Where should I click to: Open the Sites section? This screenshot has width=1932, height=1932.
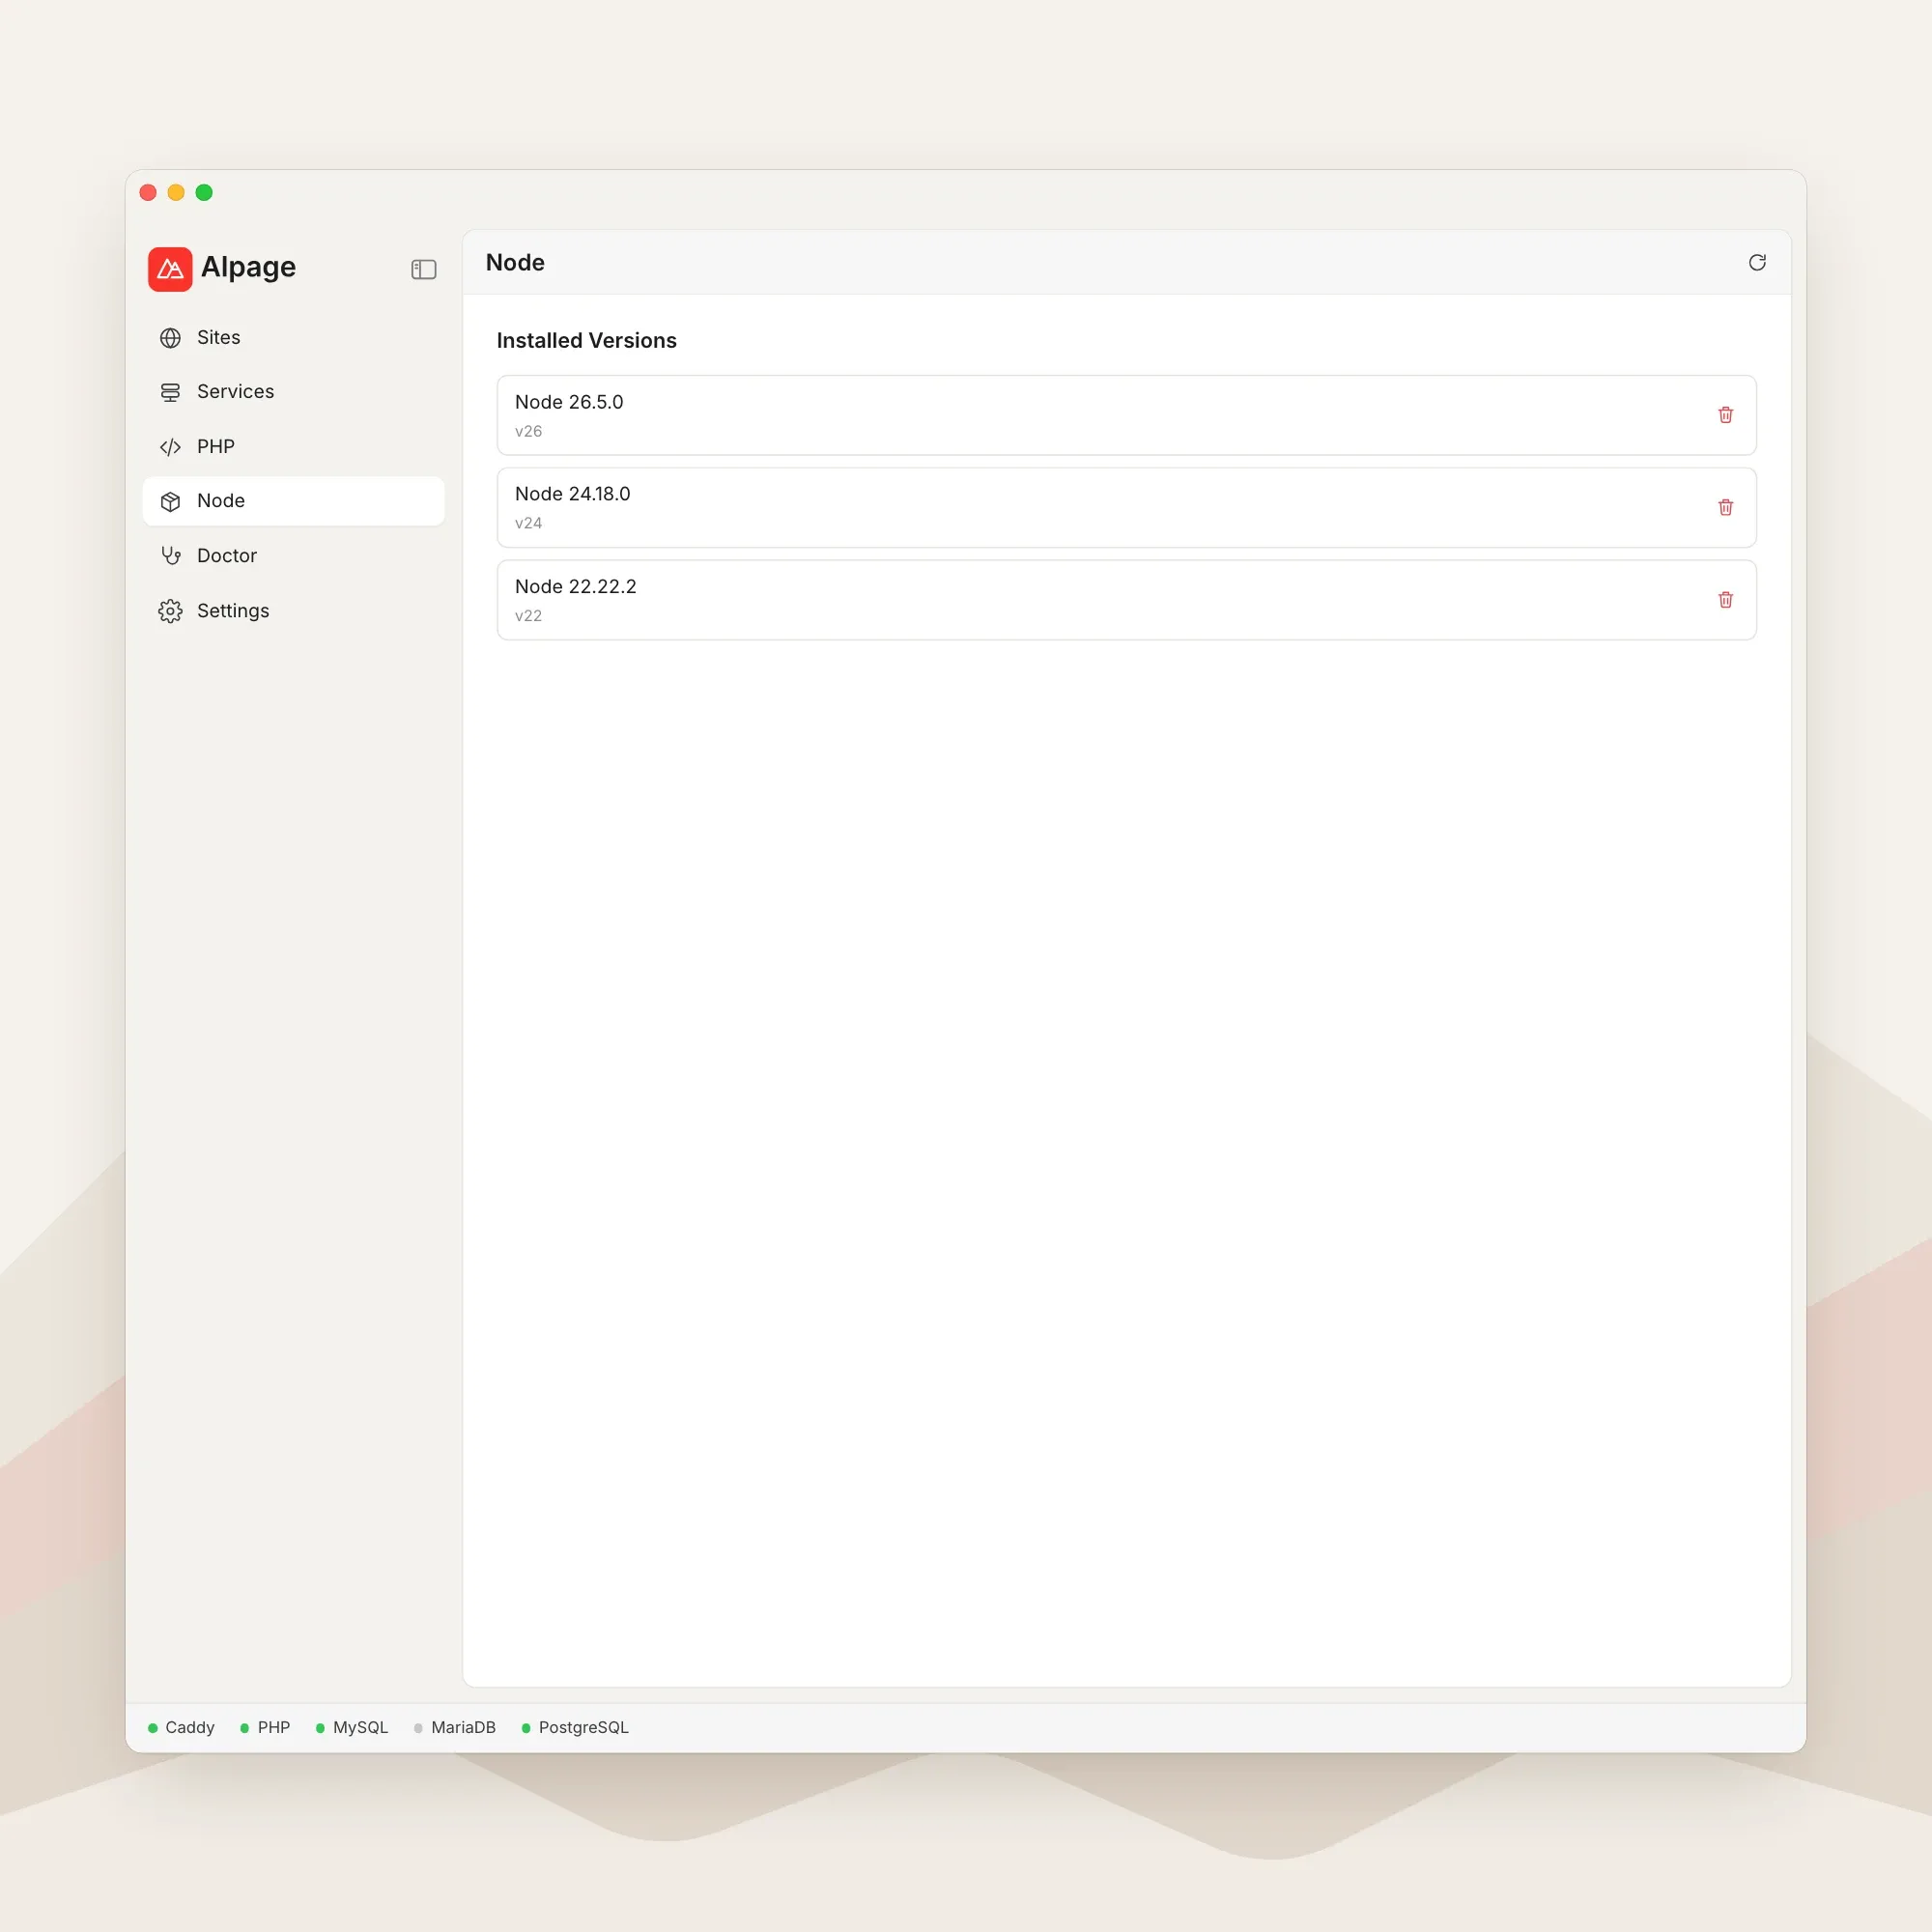pyautogui.click(x=294, y=338)
